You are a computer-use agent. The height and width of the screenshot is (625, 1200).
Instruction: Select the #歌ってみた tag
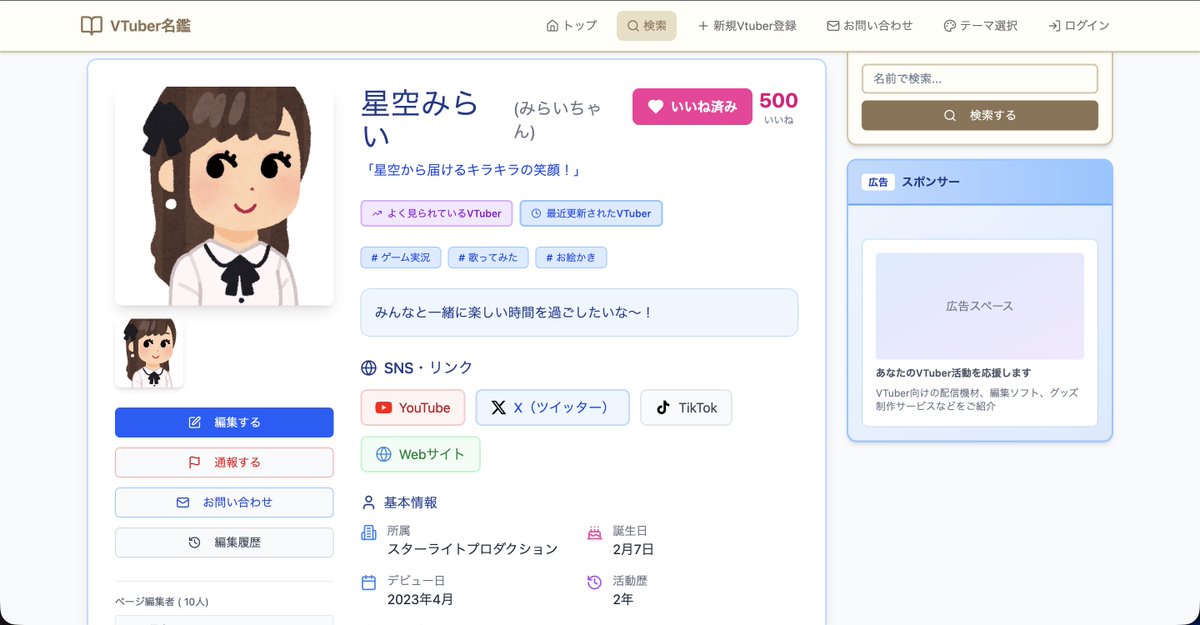tap(488, 257)
